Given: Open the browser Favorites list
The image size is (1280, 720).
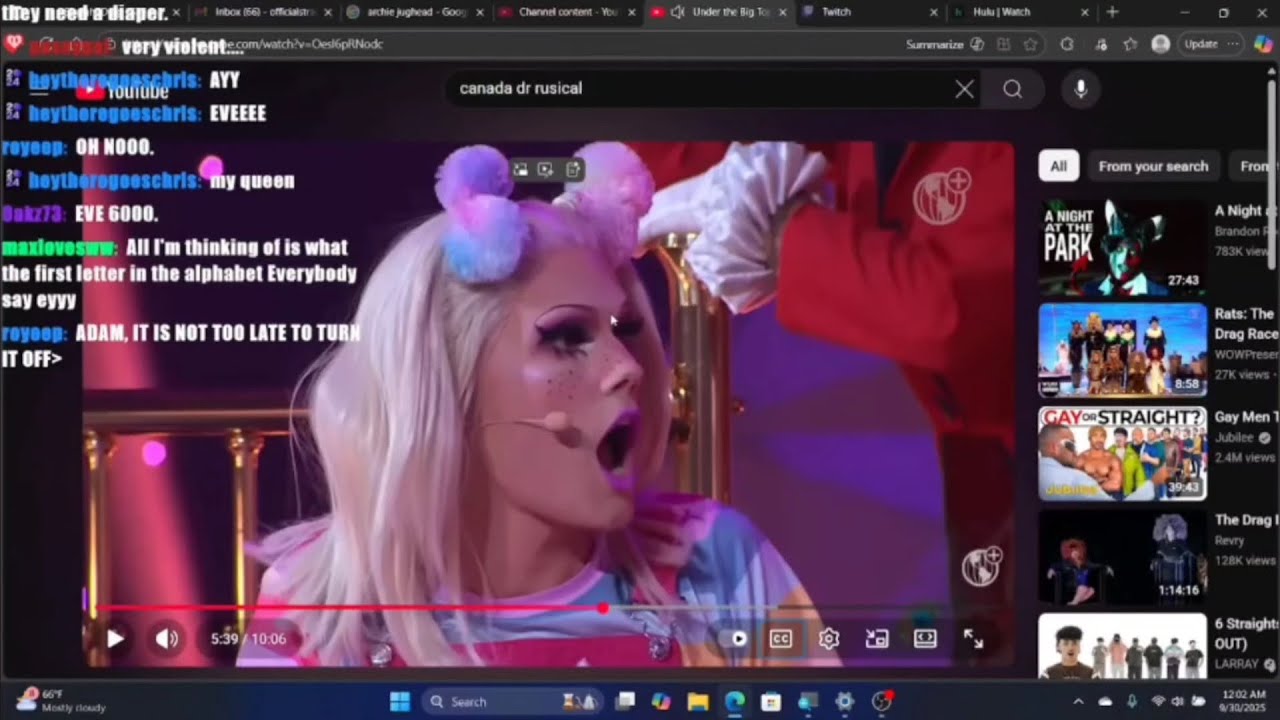Looking at the screenshot, I should (1131, 44).
